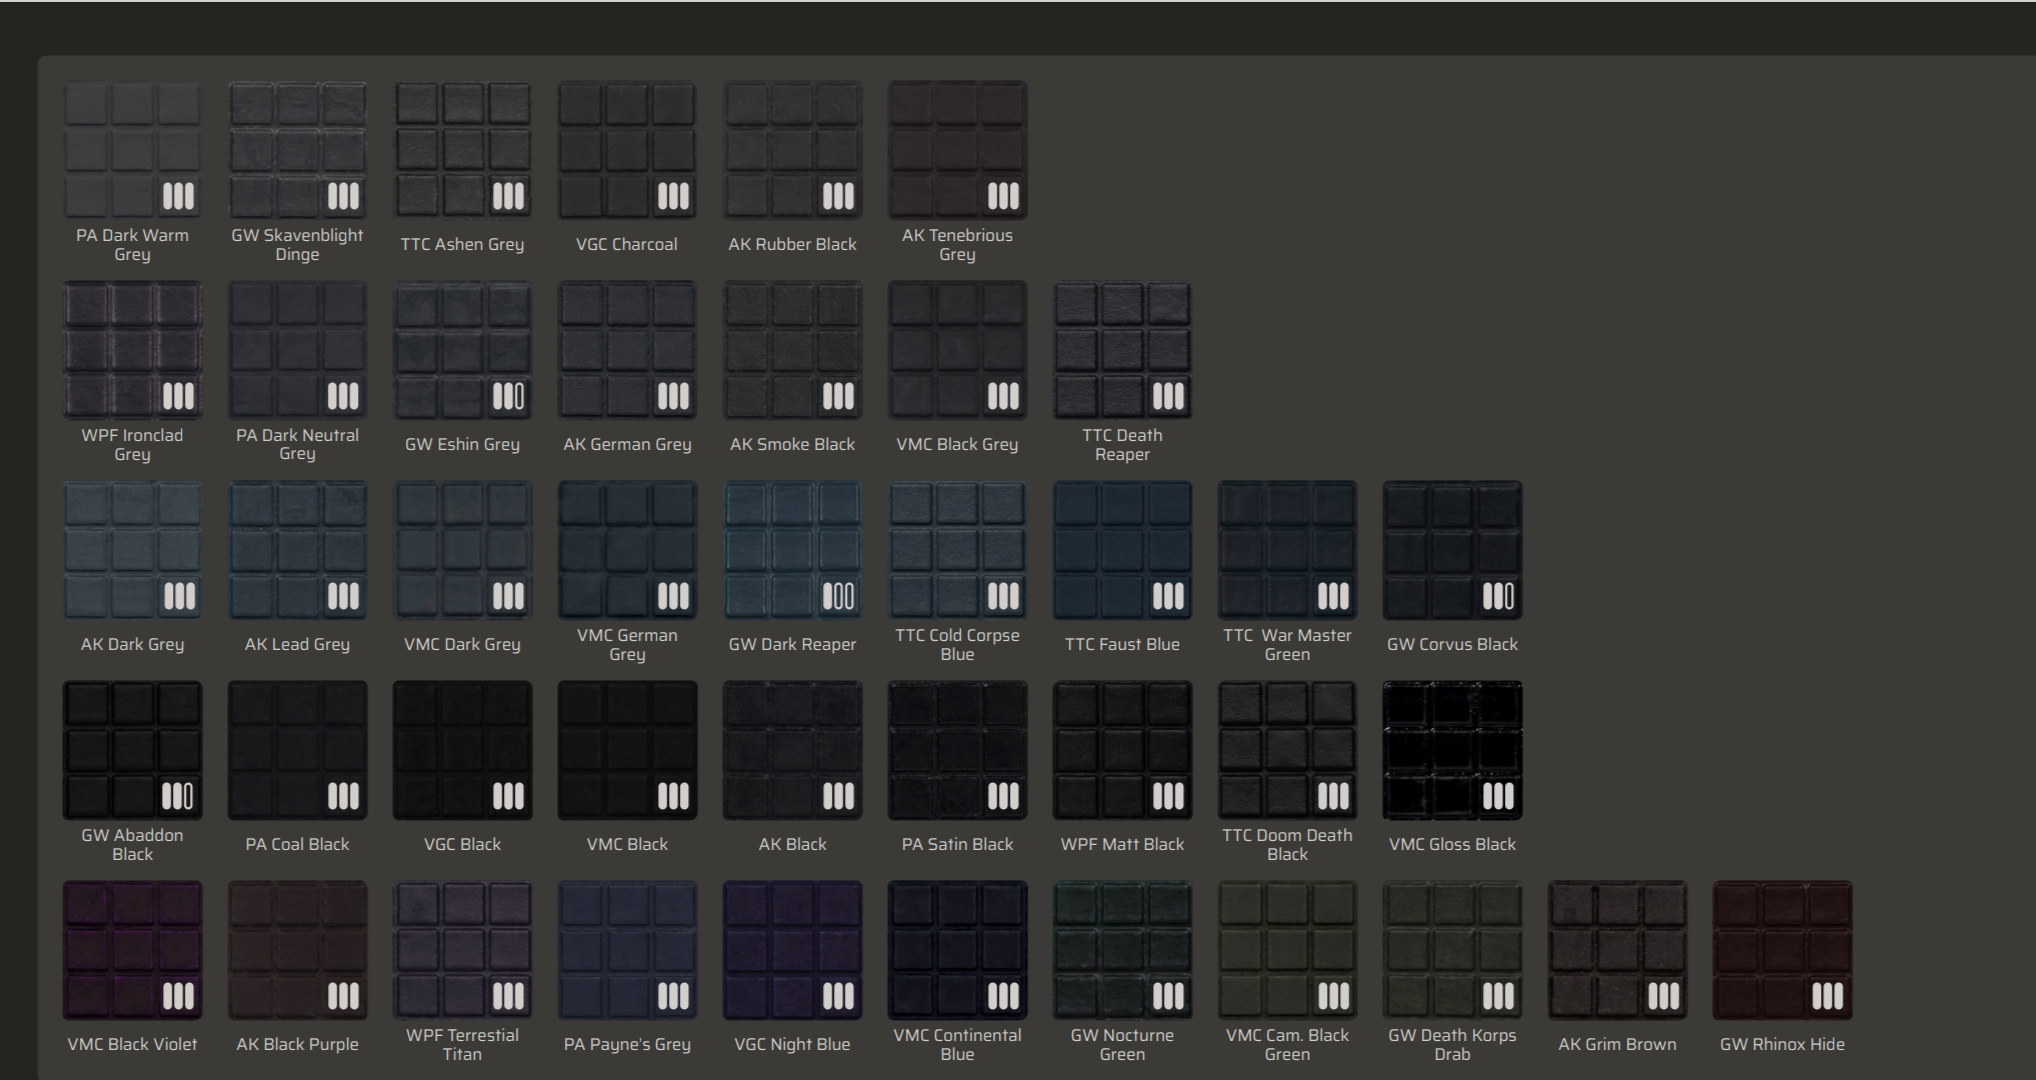This screenshot has height=1080, width=2036.
Task: Select the VMC Continental Blue swatch
Action: [957, 950]
